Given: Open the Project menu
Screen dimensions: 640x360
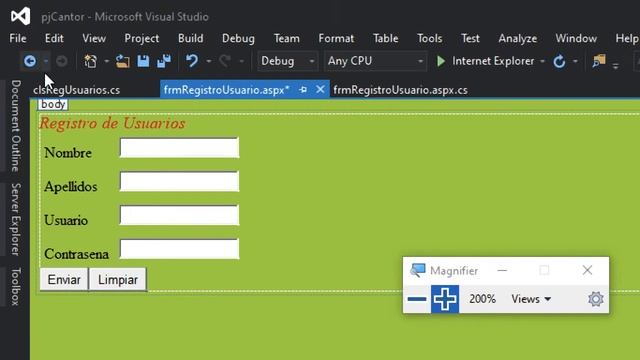Looking at the screenshot, I should (142, 38).
